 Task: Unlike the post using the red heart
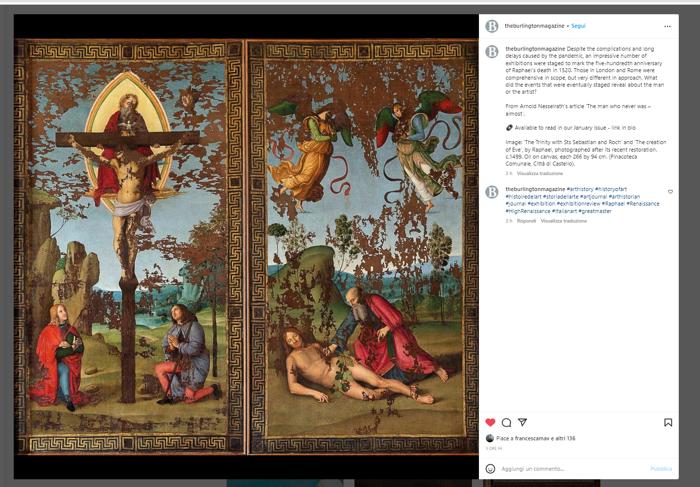click(x=490, y=422)
